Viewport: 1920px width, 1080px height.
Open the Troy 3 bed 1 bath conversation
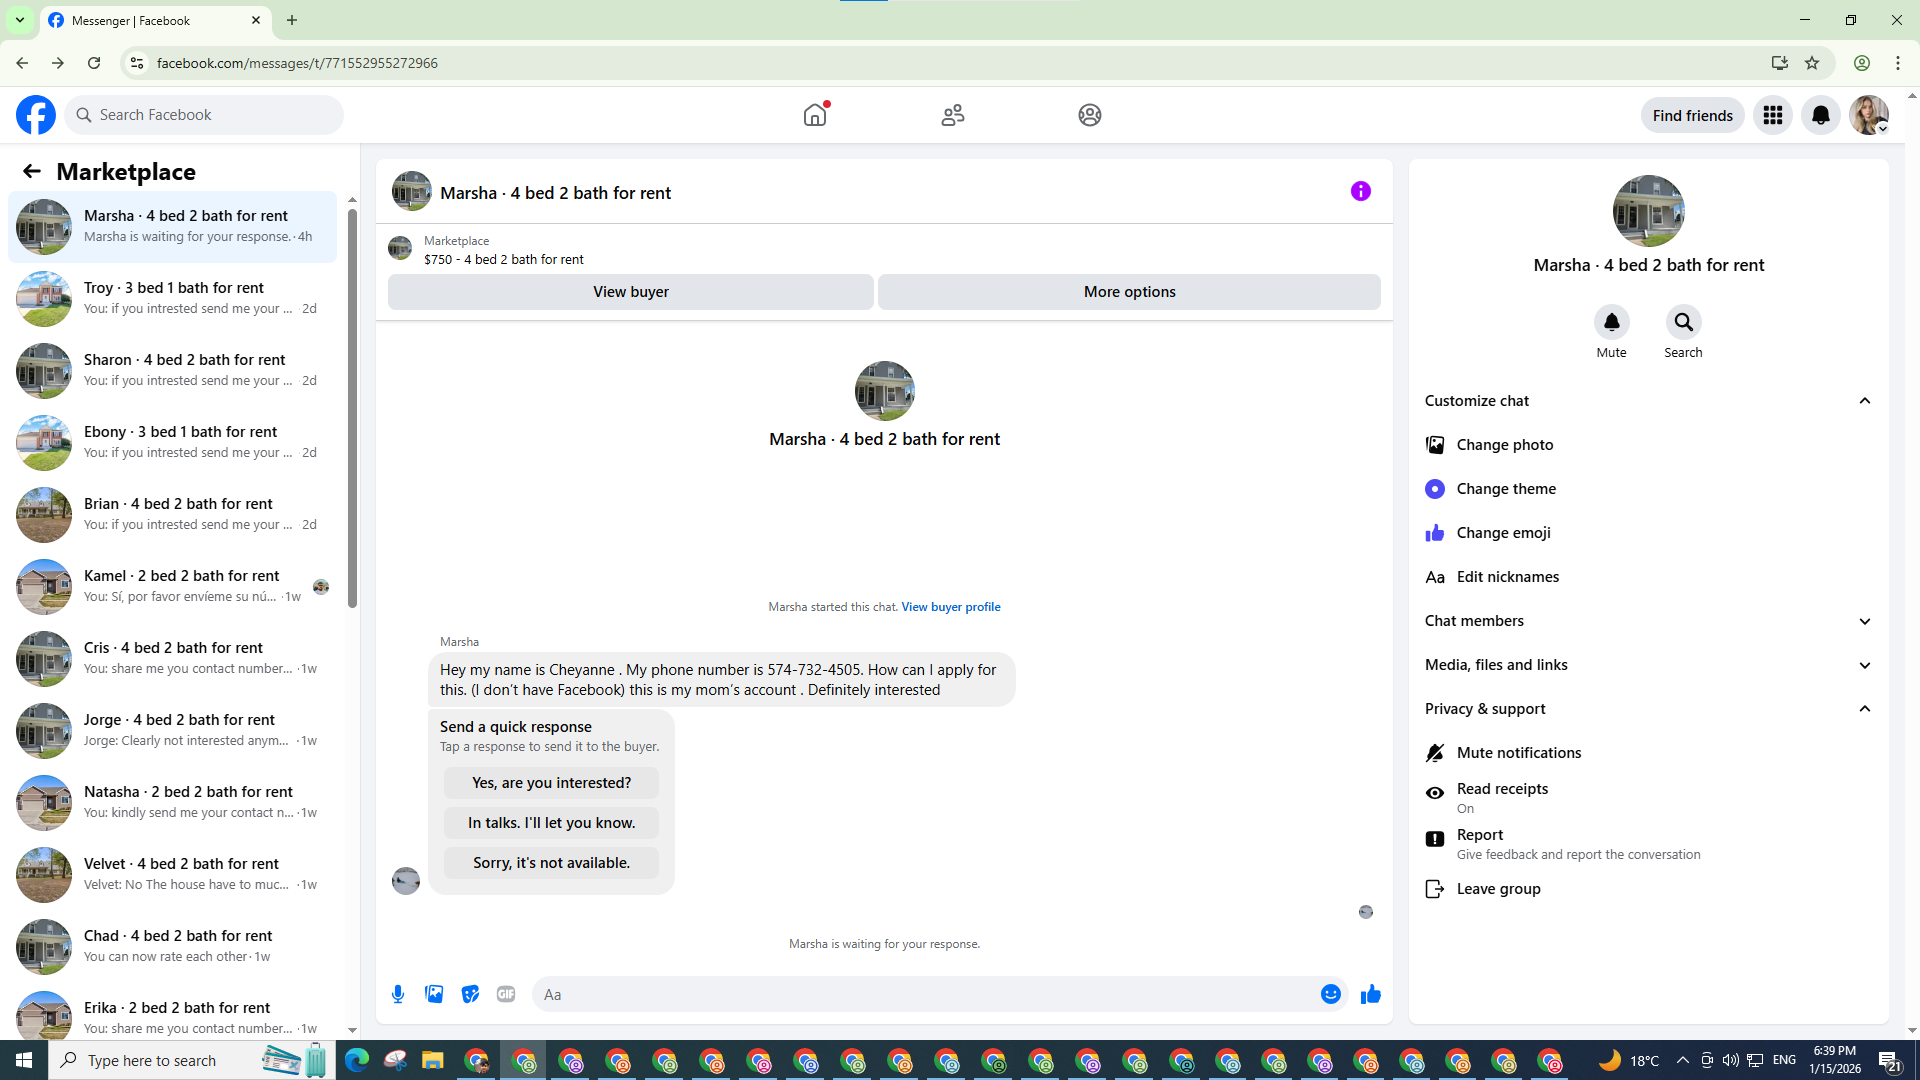point(172,298)
